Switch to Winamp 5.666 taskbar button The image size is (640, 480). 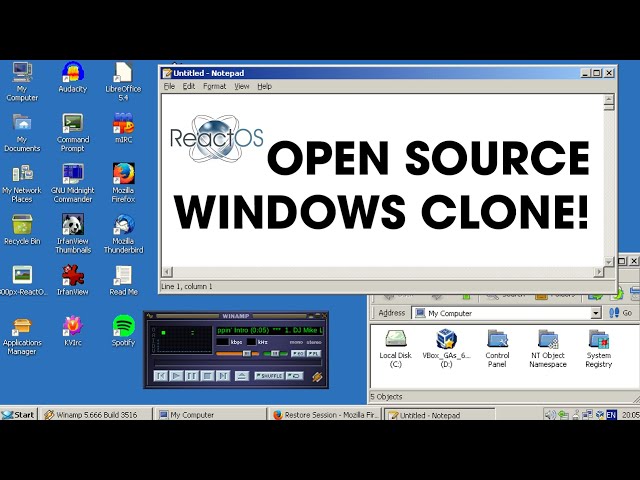96,415
